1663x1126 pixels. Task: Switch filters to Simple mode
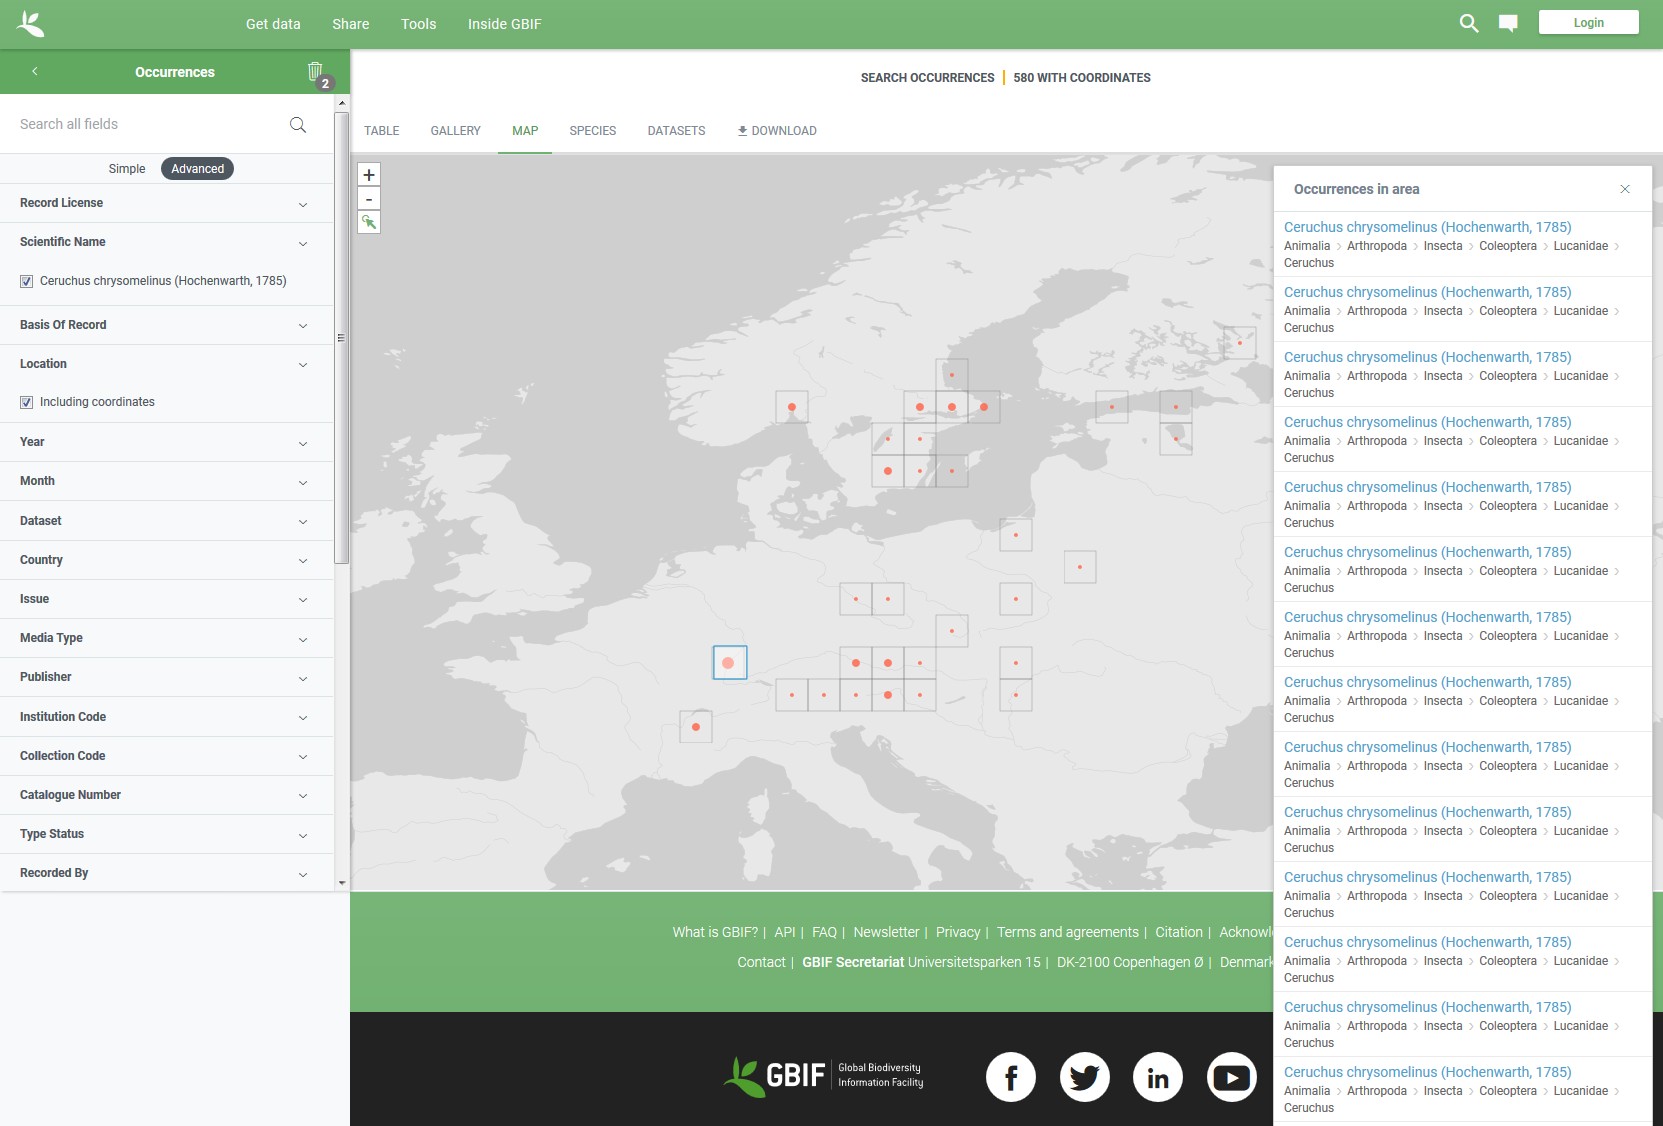pos(127,169)
